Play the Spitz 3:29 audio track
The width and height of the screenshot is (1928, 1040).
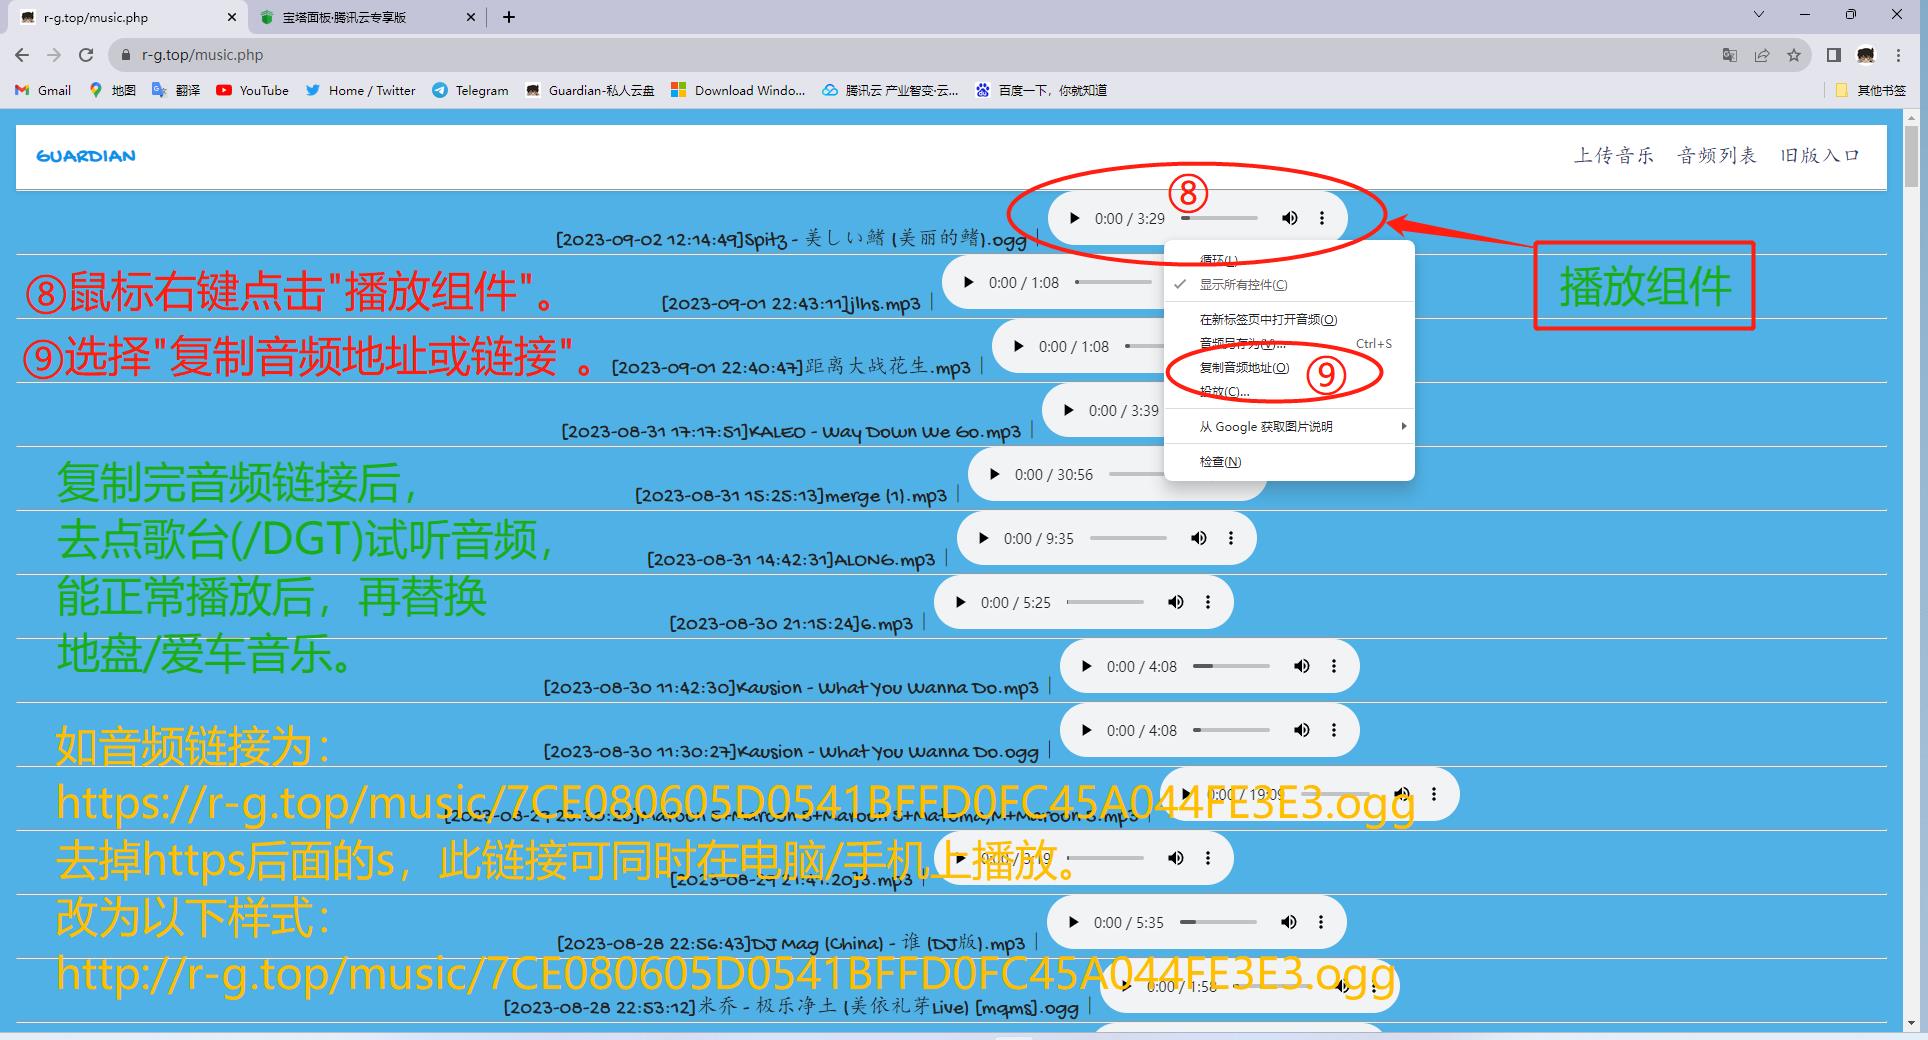point(1074,218)
